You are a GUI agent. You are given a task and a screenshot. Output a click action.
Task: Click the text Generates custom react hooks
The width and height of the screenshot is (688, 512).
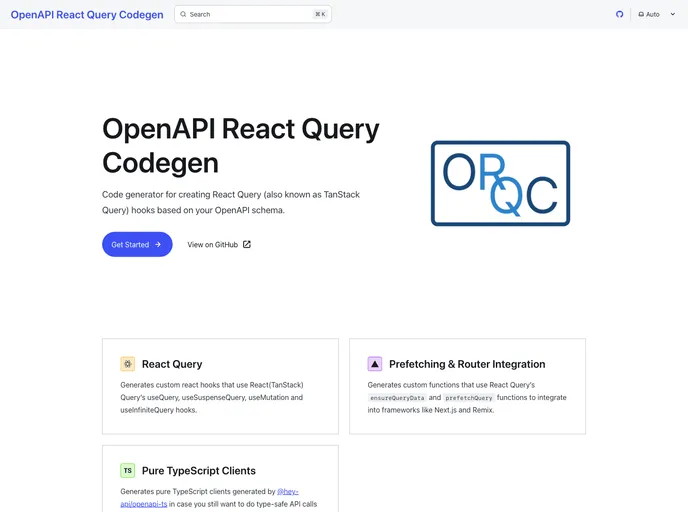coord(211,397)
